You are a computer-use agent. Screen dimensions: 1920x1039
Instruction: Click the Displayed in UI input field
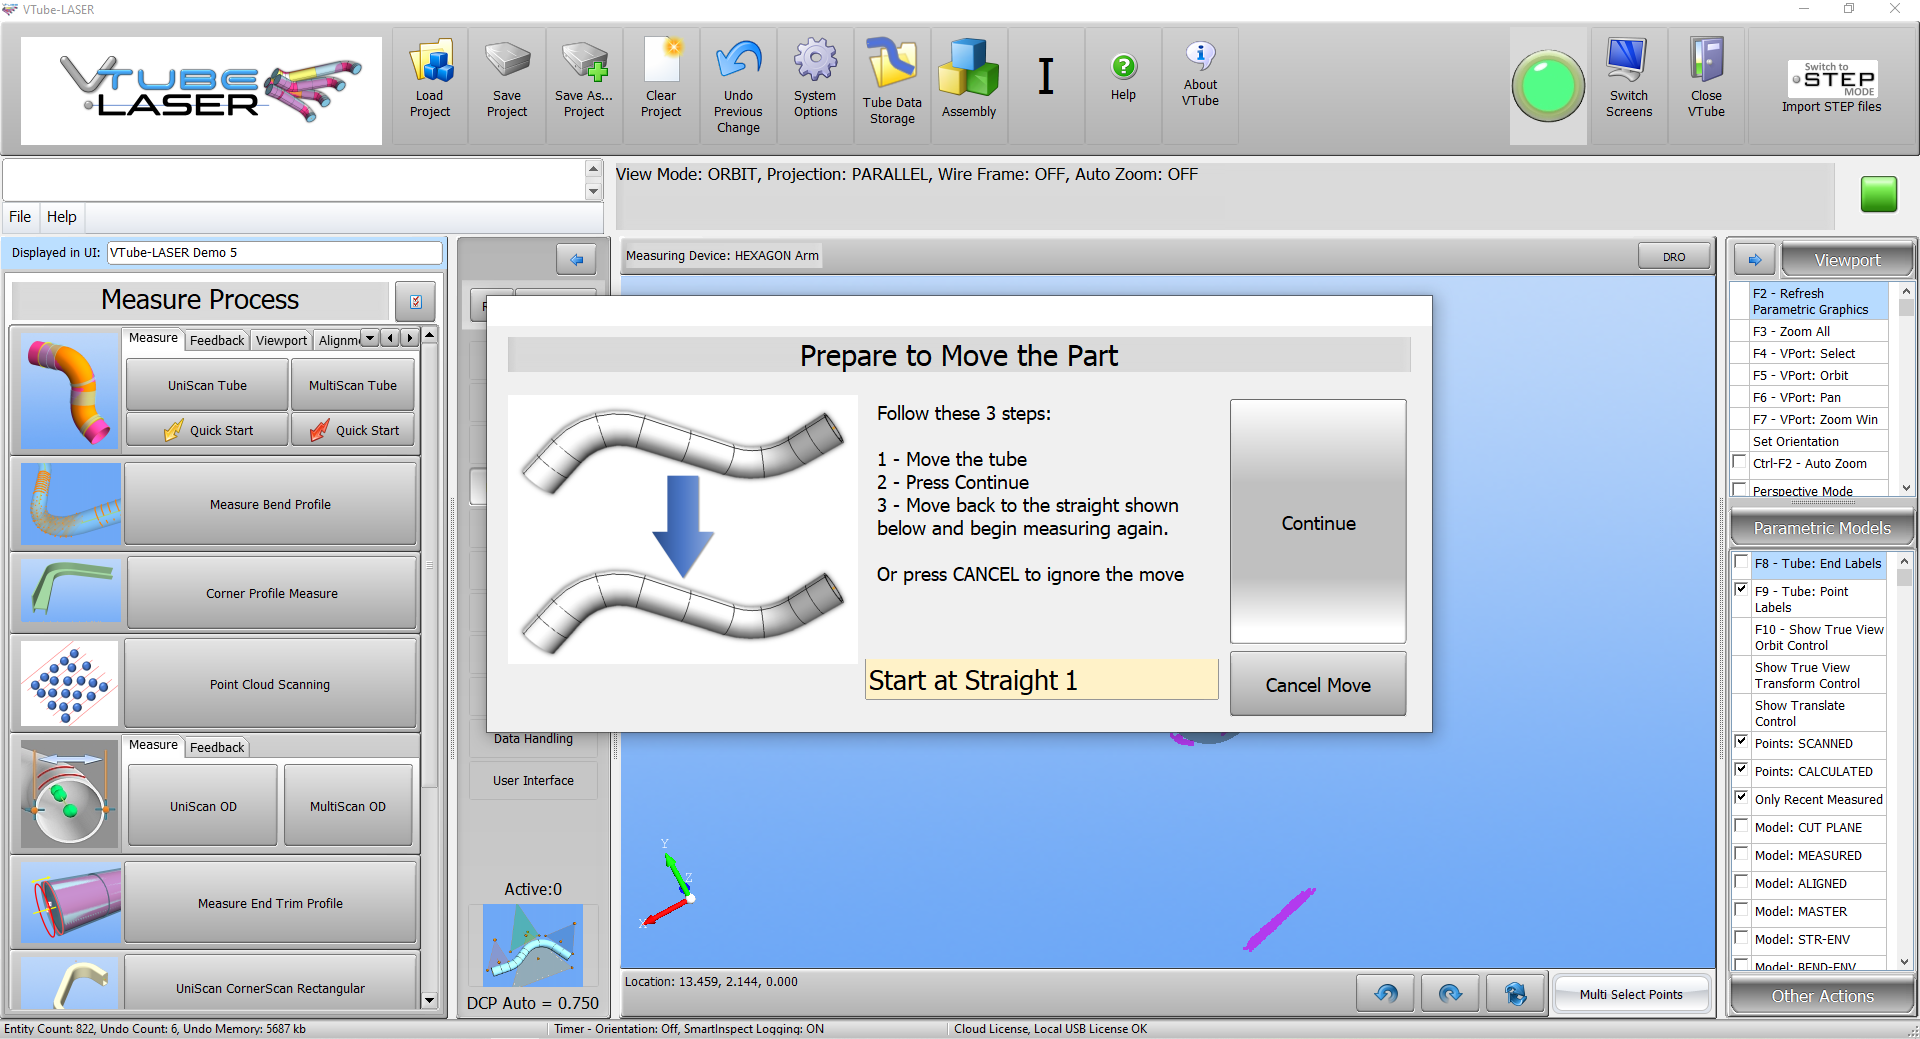point(274,253)
